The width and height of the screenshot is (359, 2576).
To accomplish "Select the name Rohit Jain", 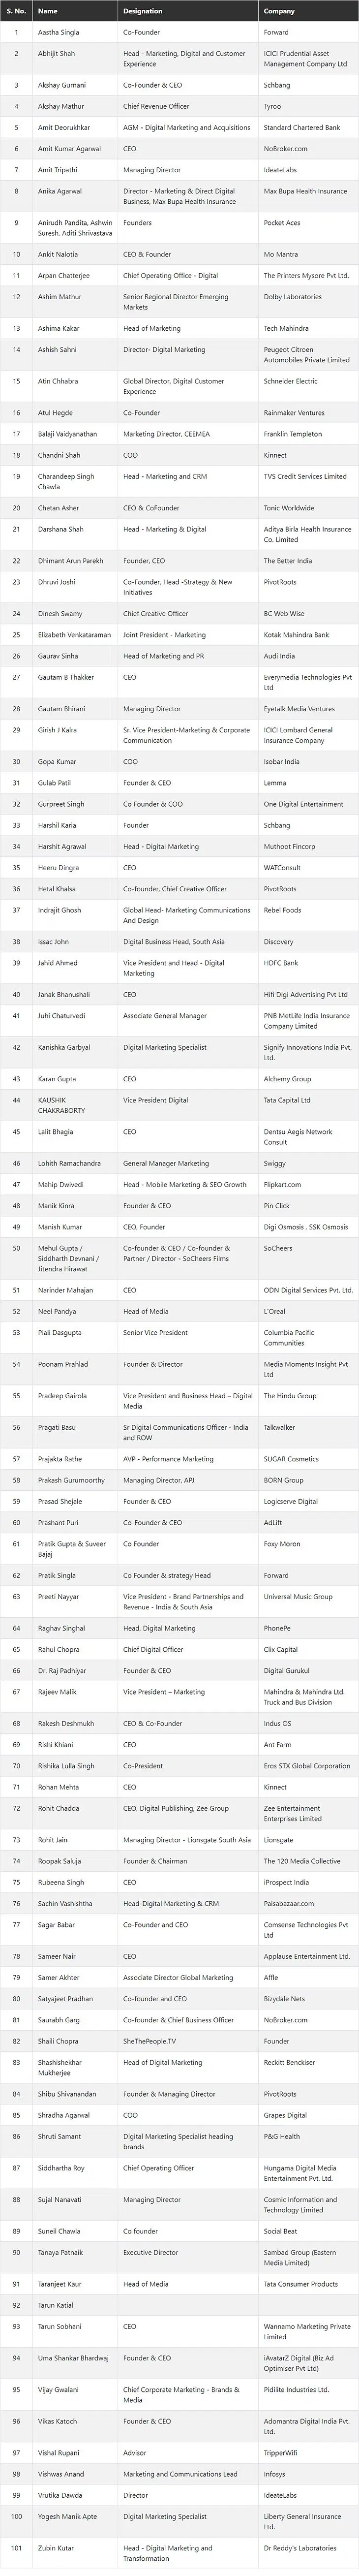I will point(53,1840).
